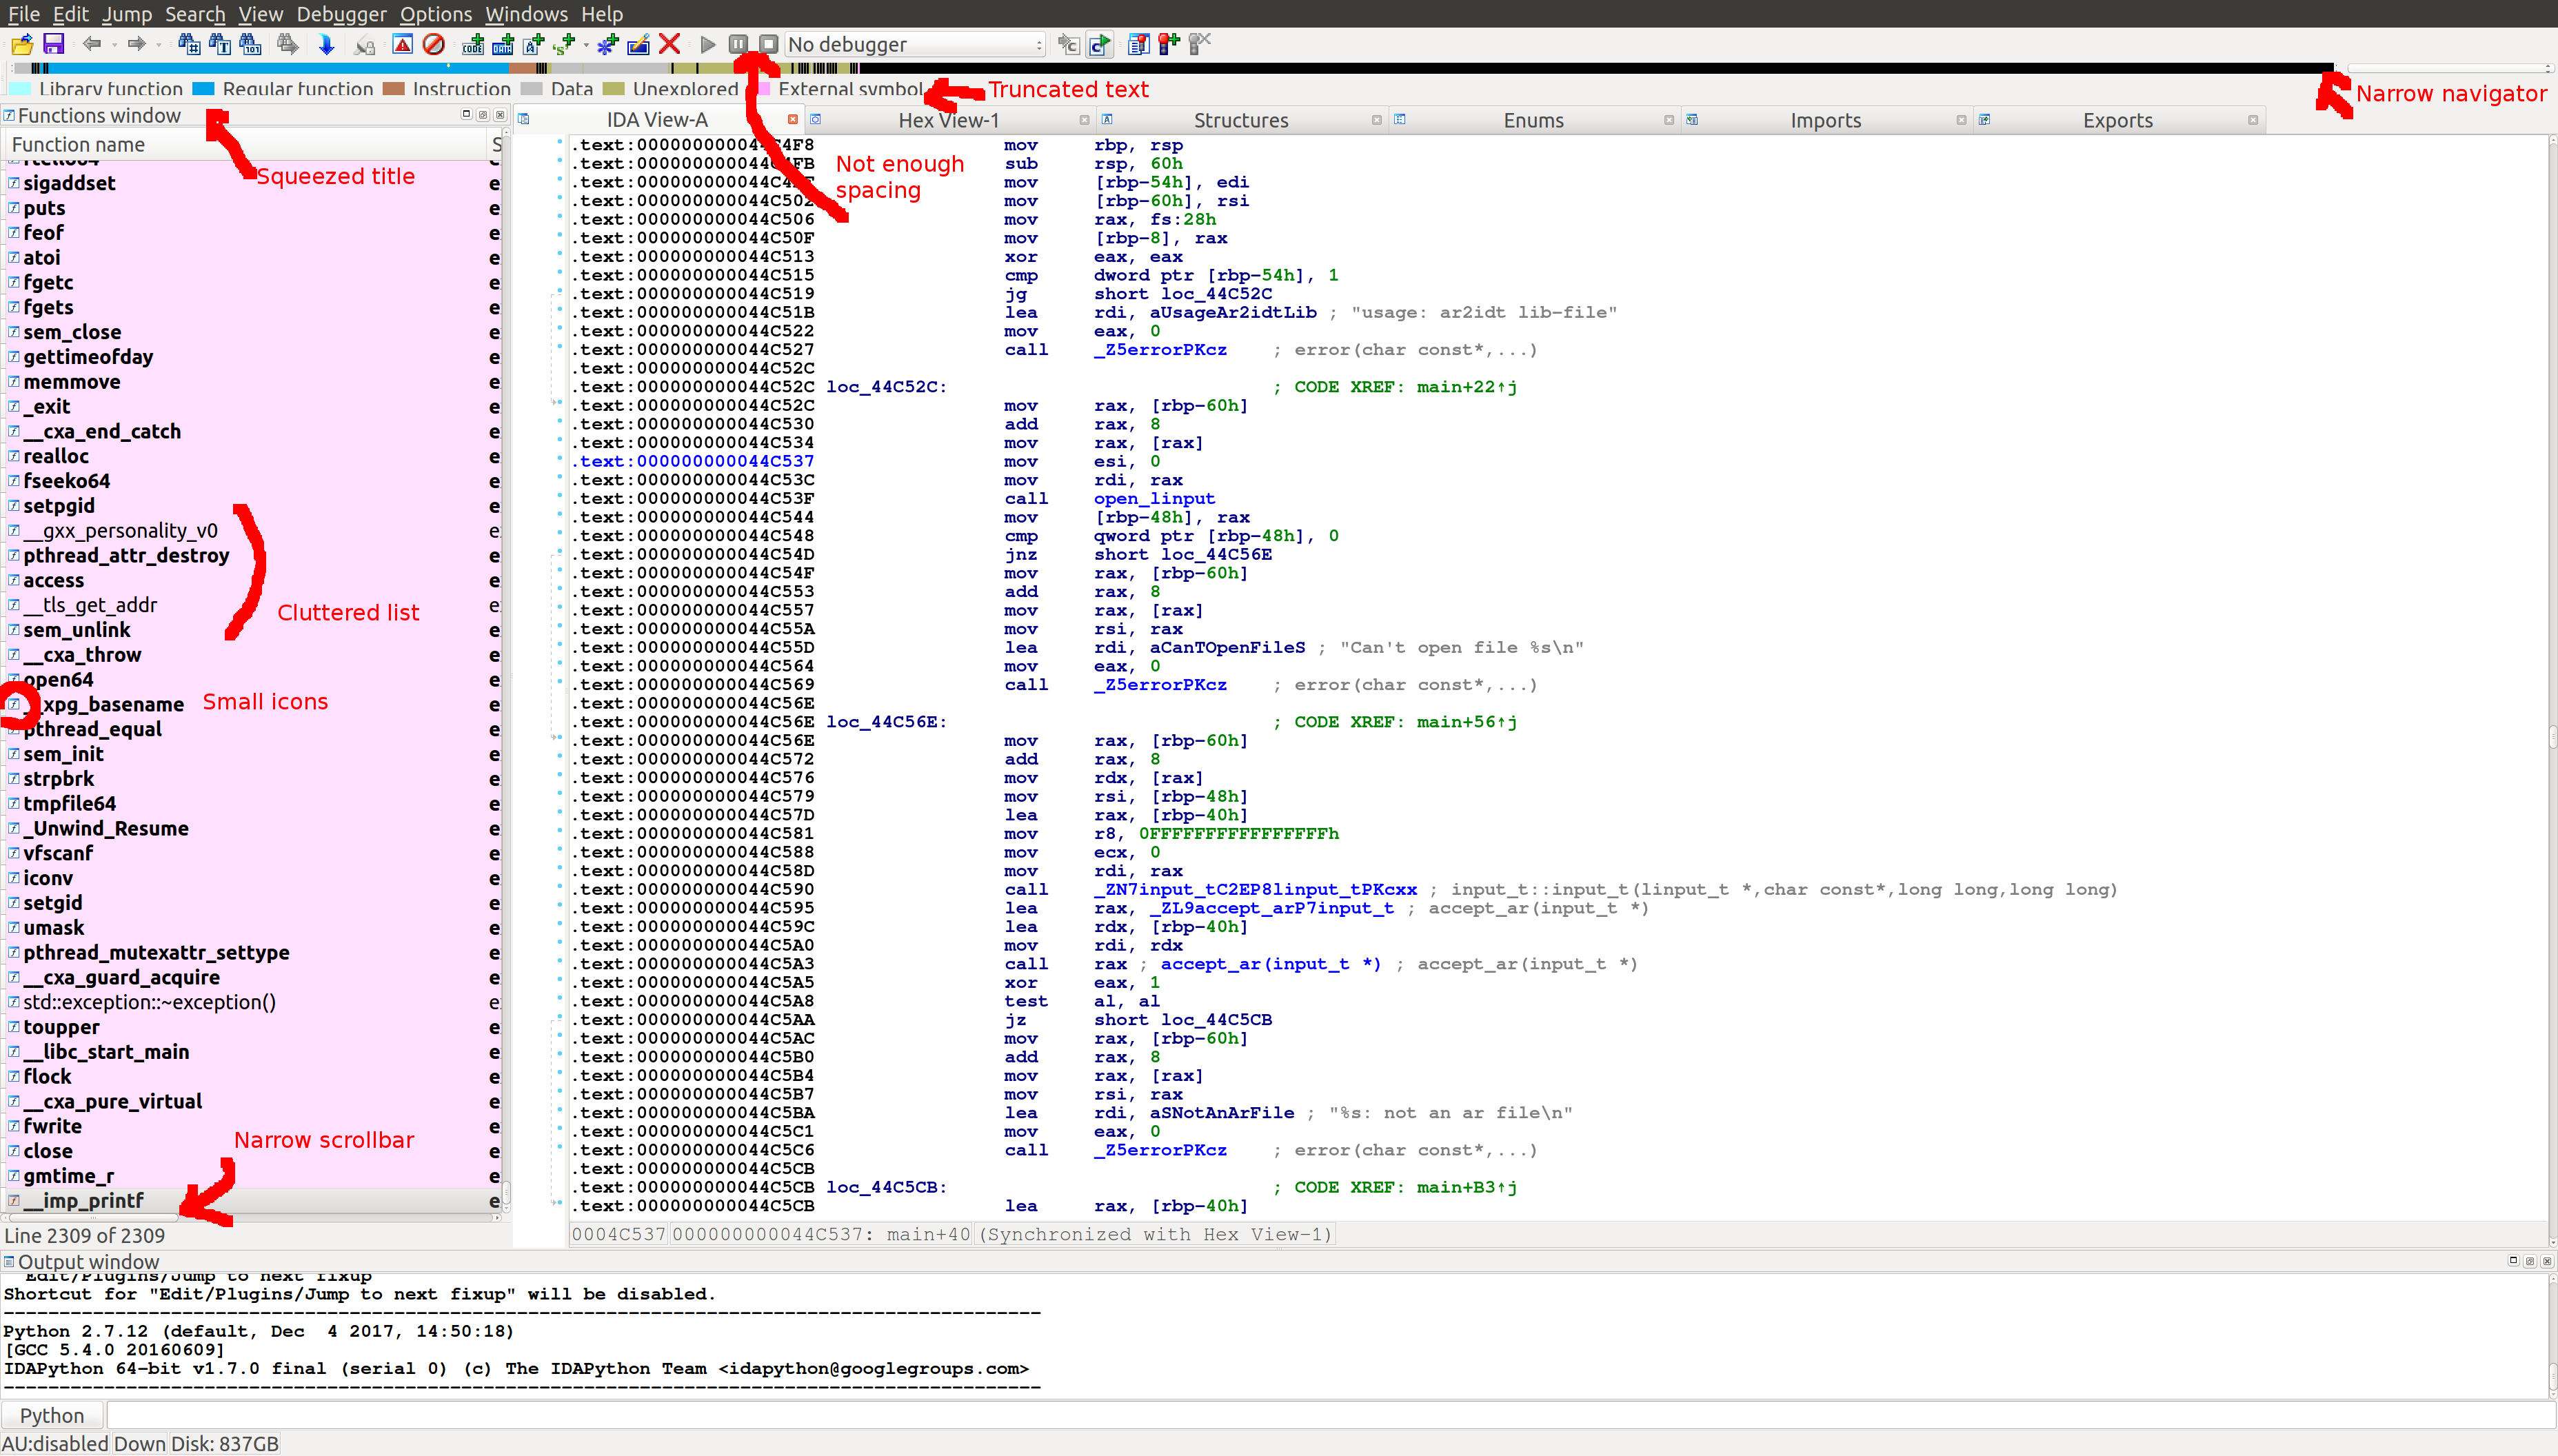Image resolution: width=2558 pixels, height=1456 pixels.
Task: Terminate the process with the stop button
Action: tap(768, 44)
